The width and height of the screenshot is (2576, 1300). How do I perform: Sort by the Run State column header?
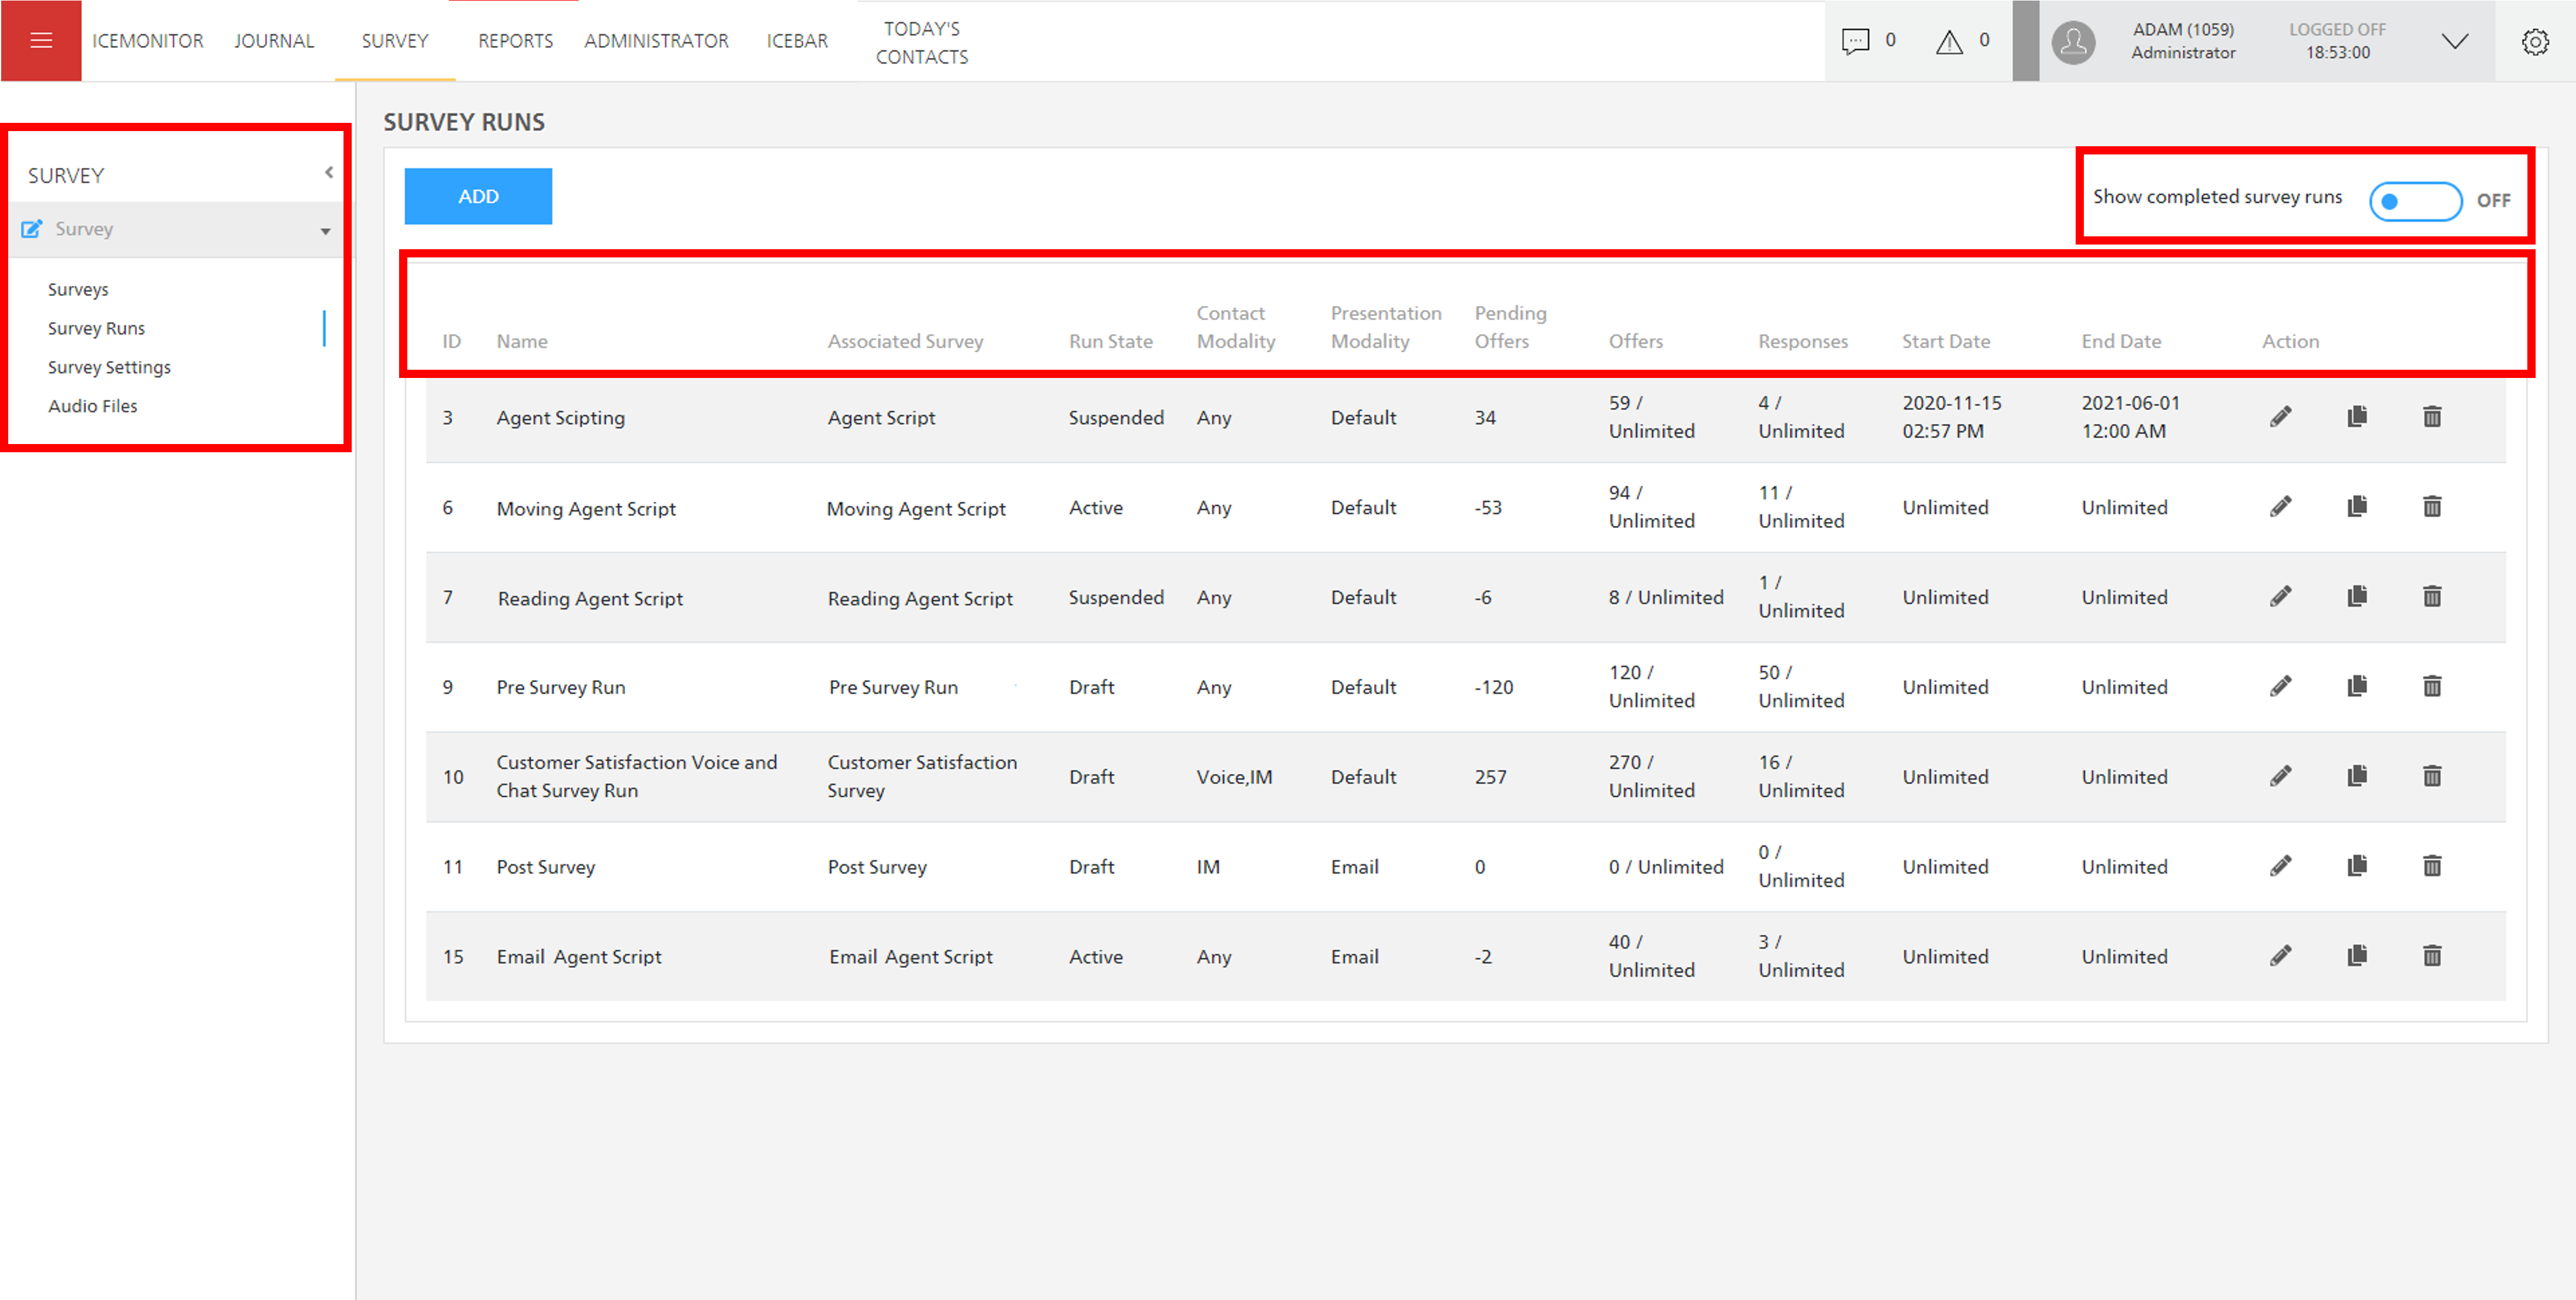pos(1110,341)
